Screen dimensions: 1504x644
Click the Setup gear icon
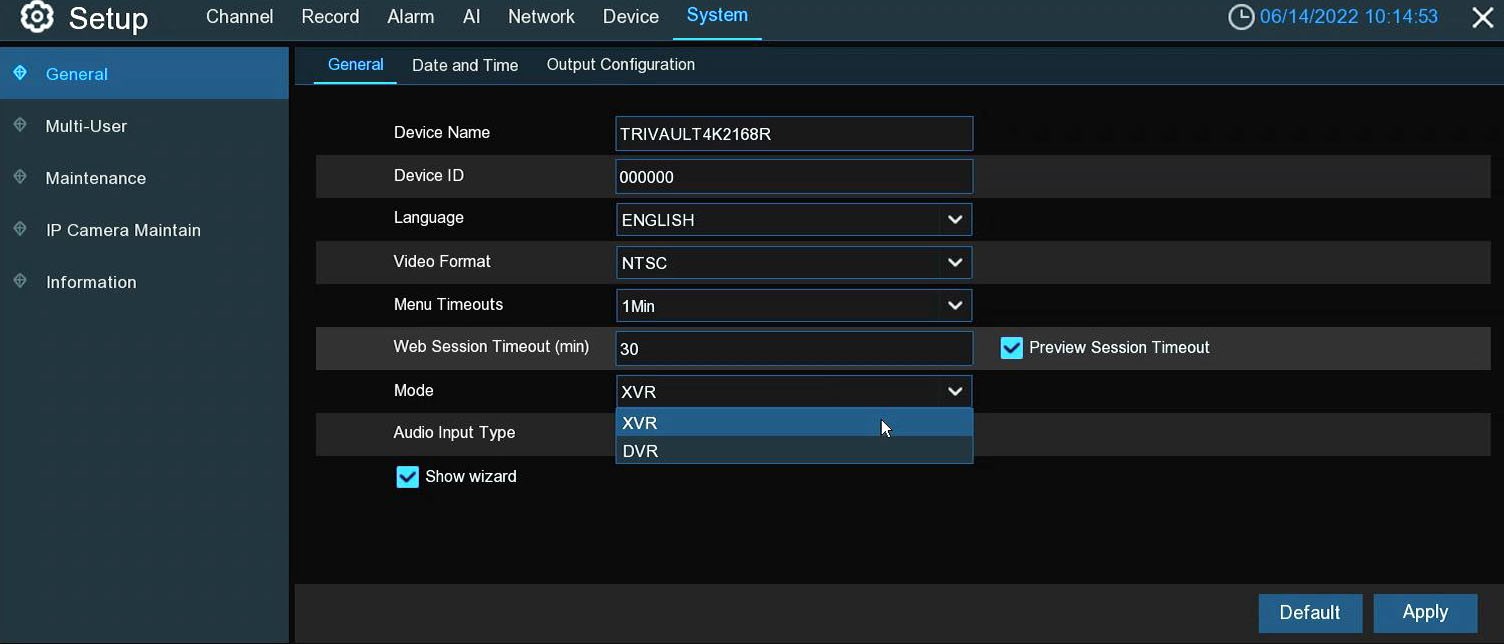point(37,17)
